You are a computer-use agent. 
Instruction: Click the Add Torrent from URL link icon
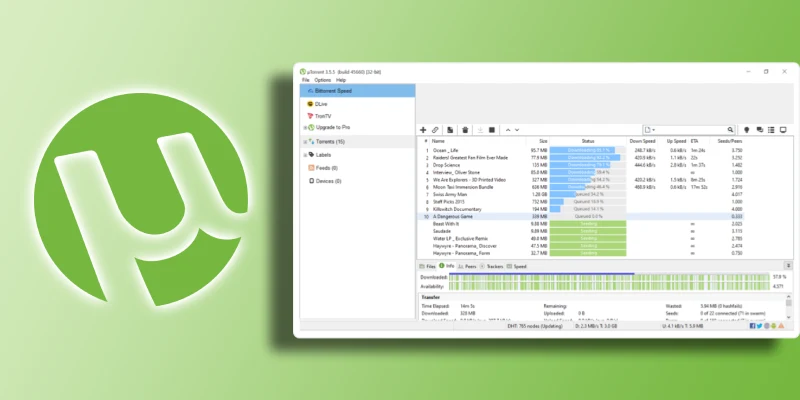pos(437,129)
